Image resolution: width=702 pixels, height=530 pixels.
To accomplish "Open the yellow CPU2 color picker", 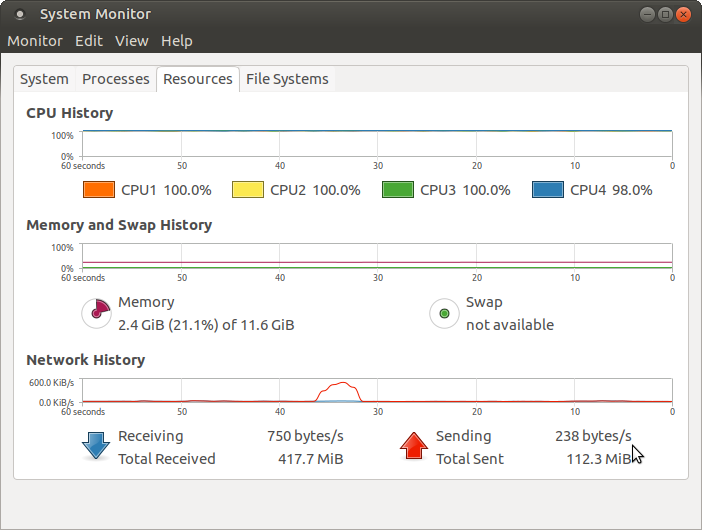I will pos(248,190).
